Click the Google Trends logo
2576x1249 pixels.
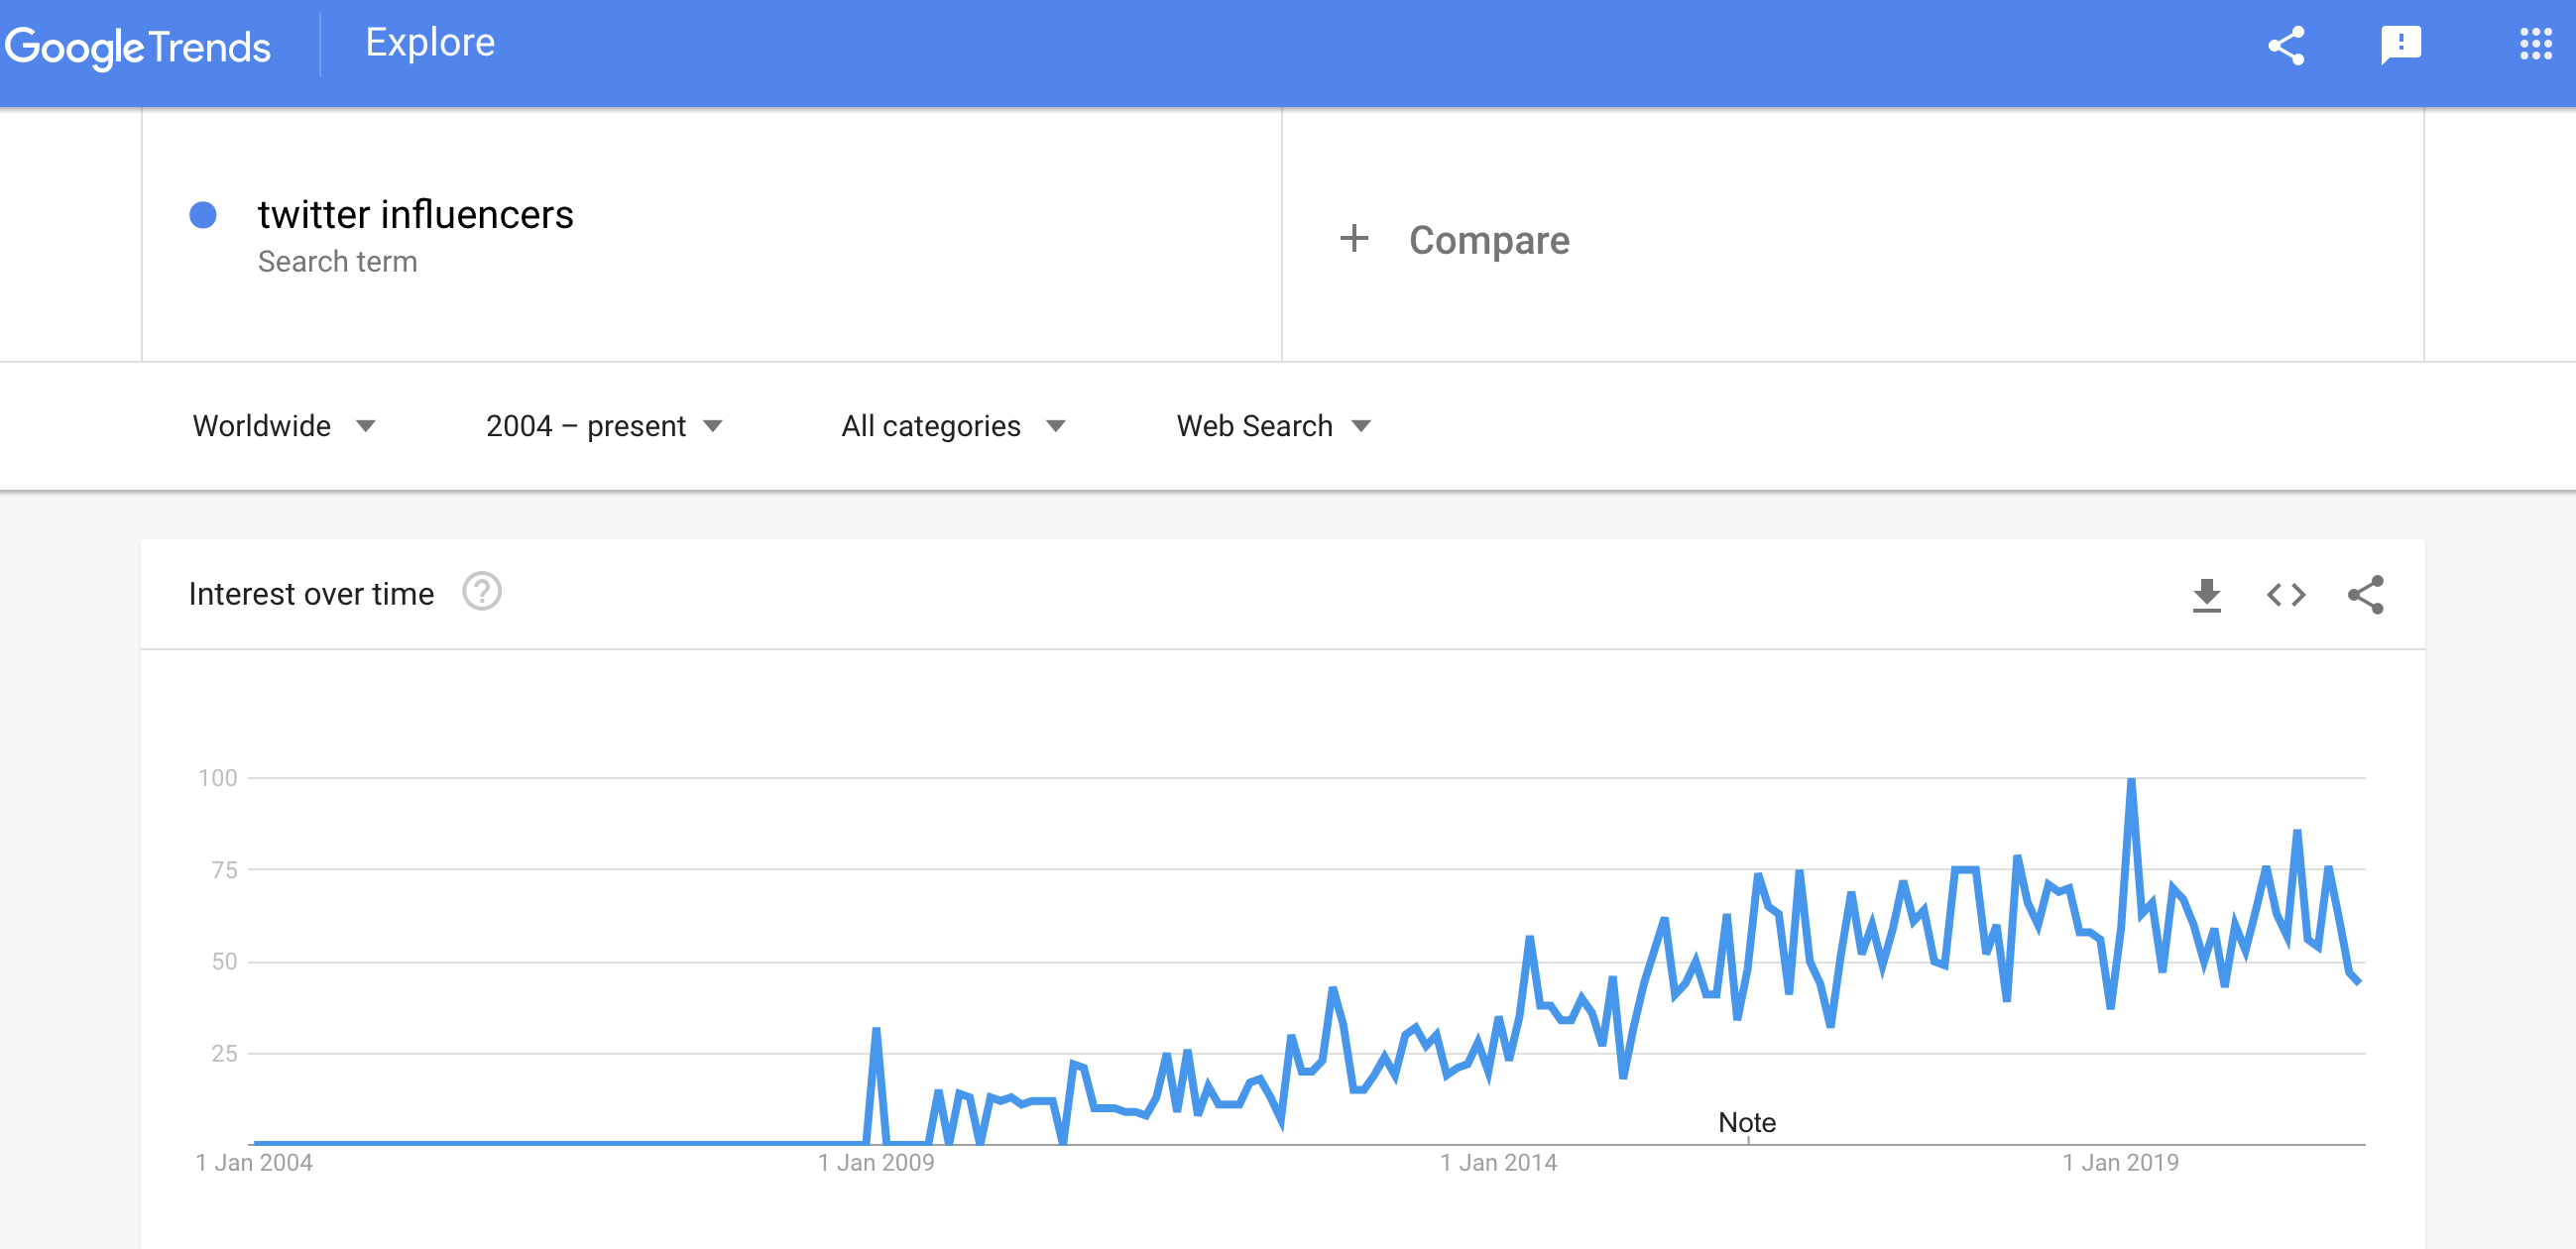(138, 47)
